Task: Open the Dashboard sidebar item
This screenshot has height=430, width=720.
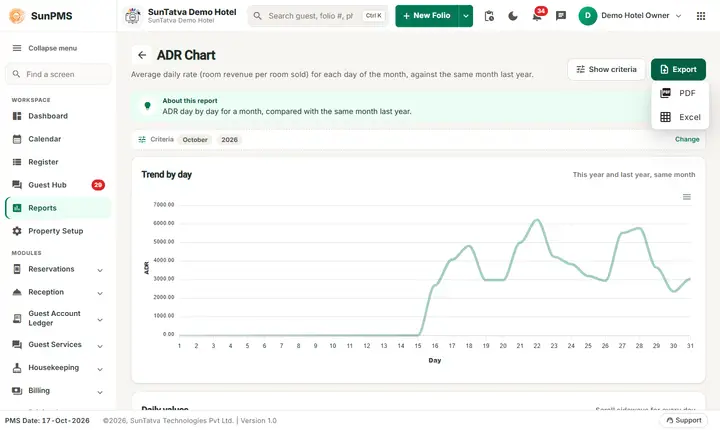Action: tap(58, 116)
